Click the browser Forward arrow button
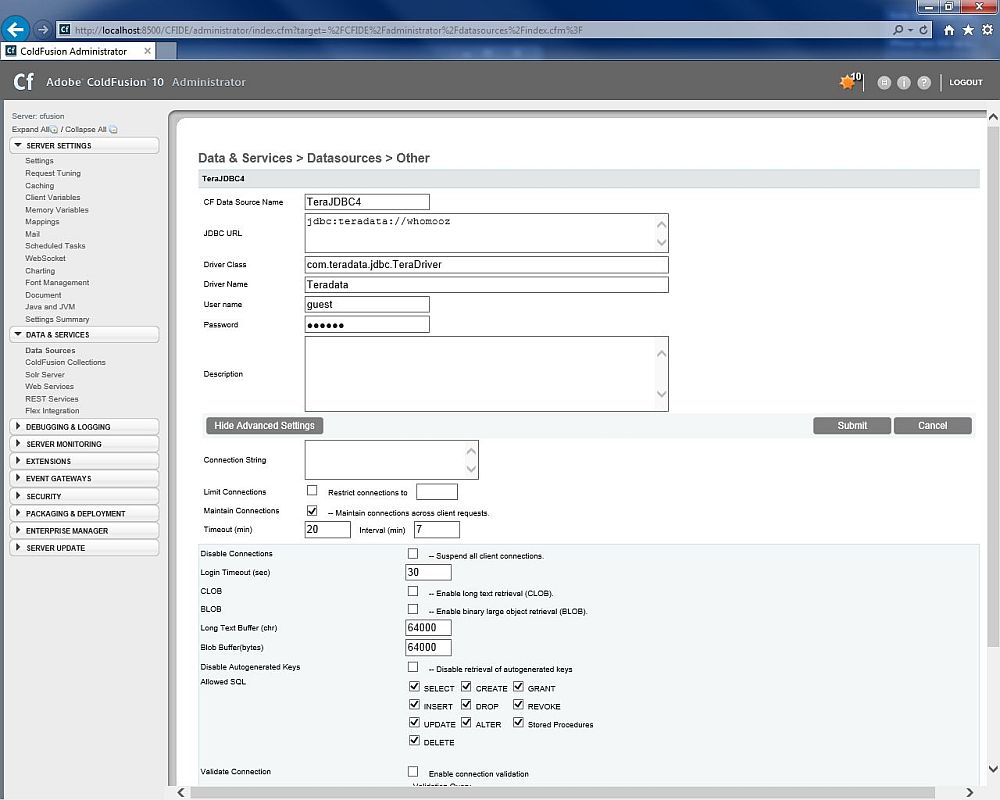1000x800 pixels. click(x=43, y=29)
